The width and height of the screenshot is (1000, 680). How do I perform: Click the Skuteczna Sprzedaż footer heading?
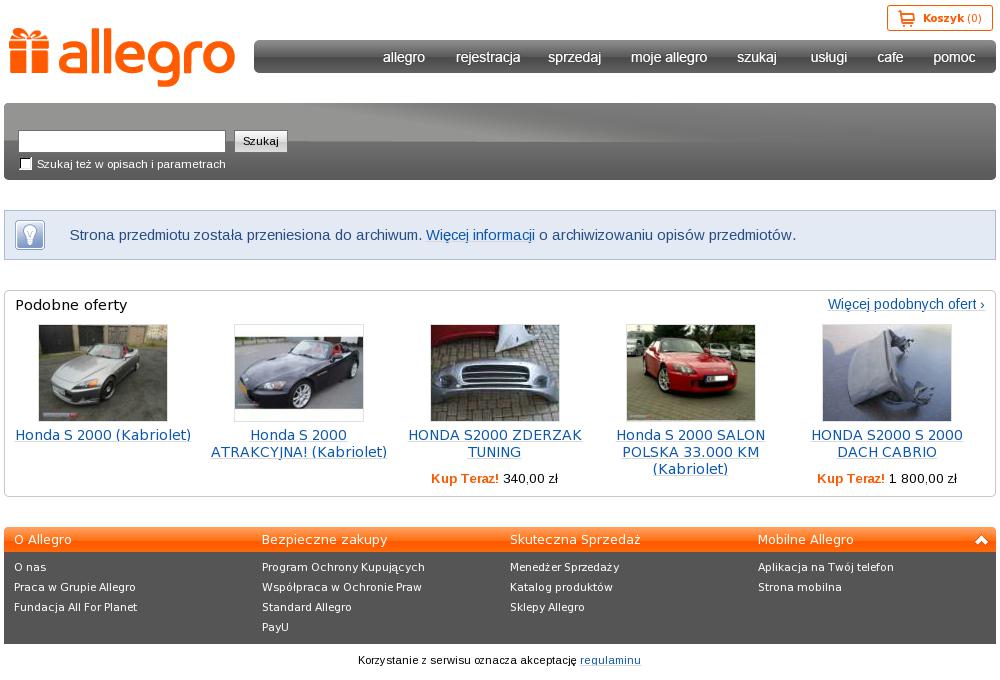pyautogui.click(x=575, y=540)
